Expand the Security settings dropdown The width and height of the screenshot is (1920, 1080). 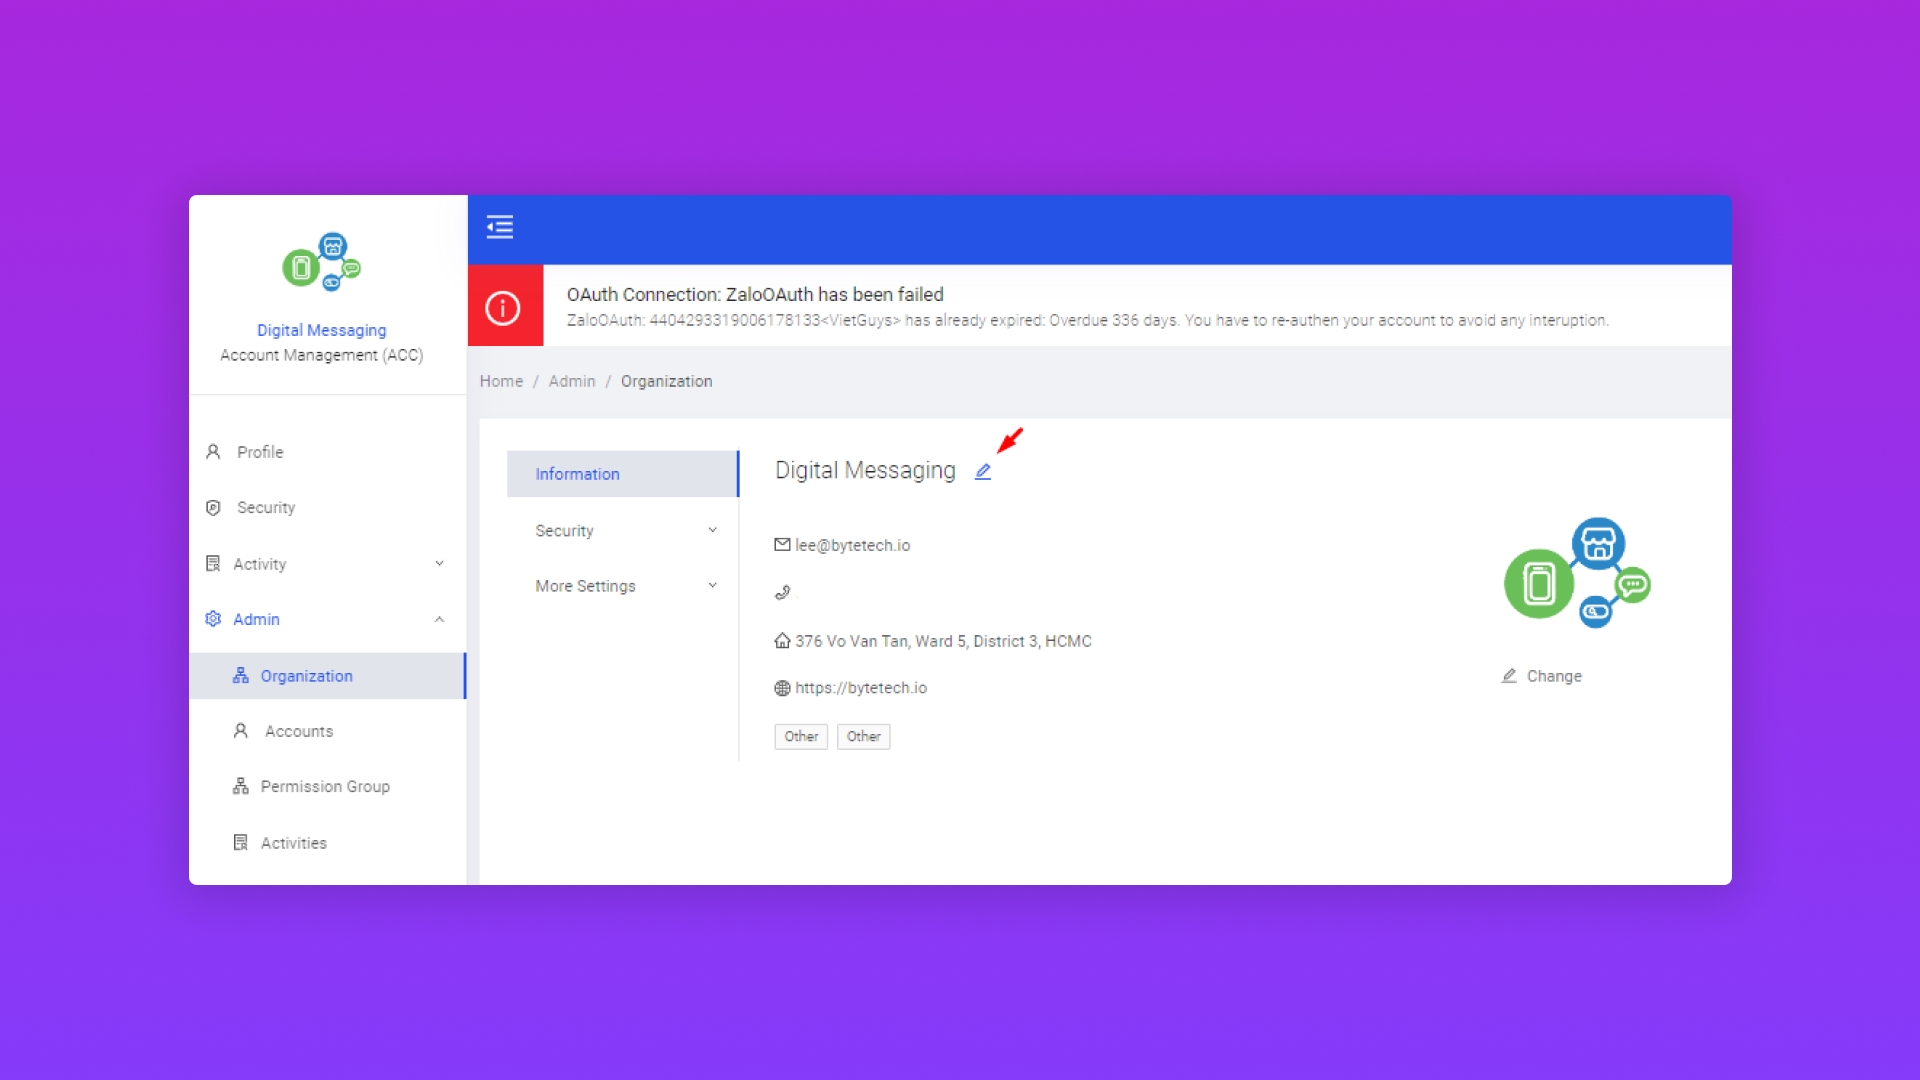(x=712, y=530)
